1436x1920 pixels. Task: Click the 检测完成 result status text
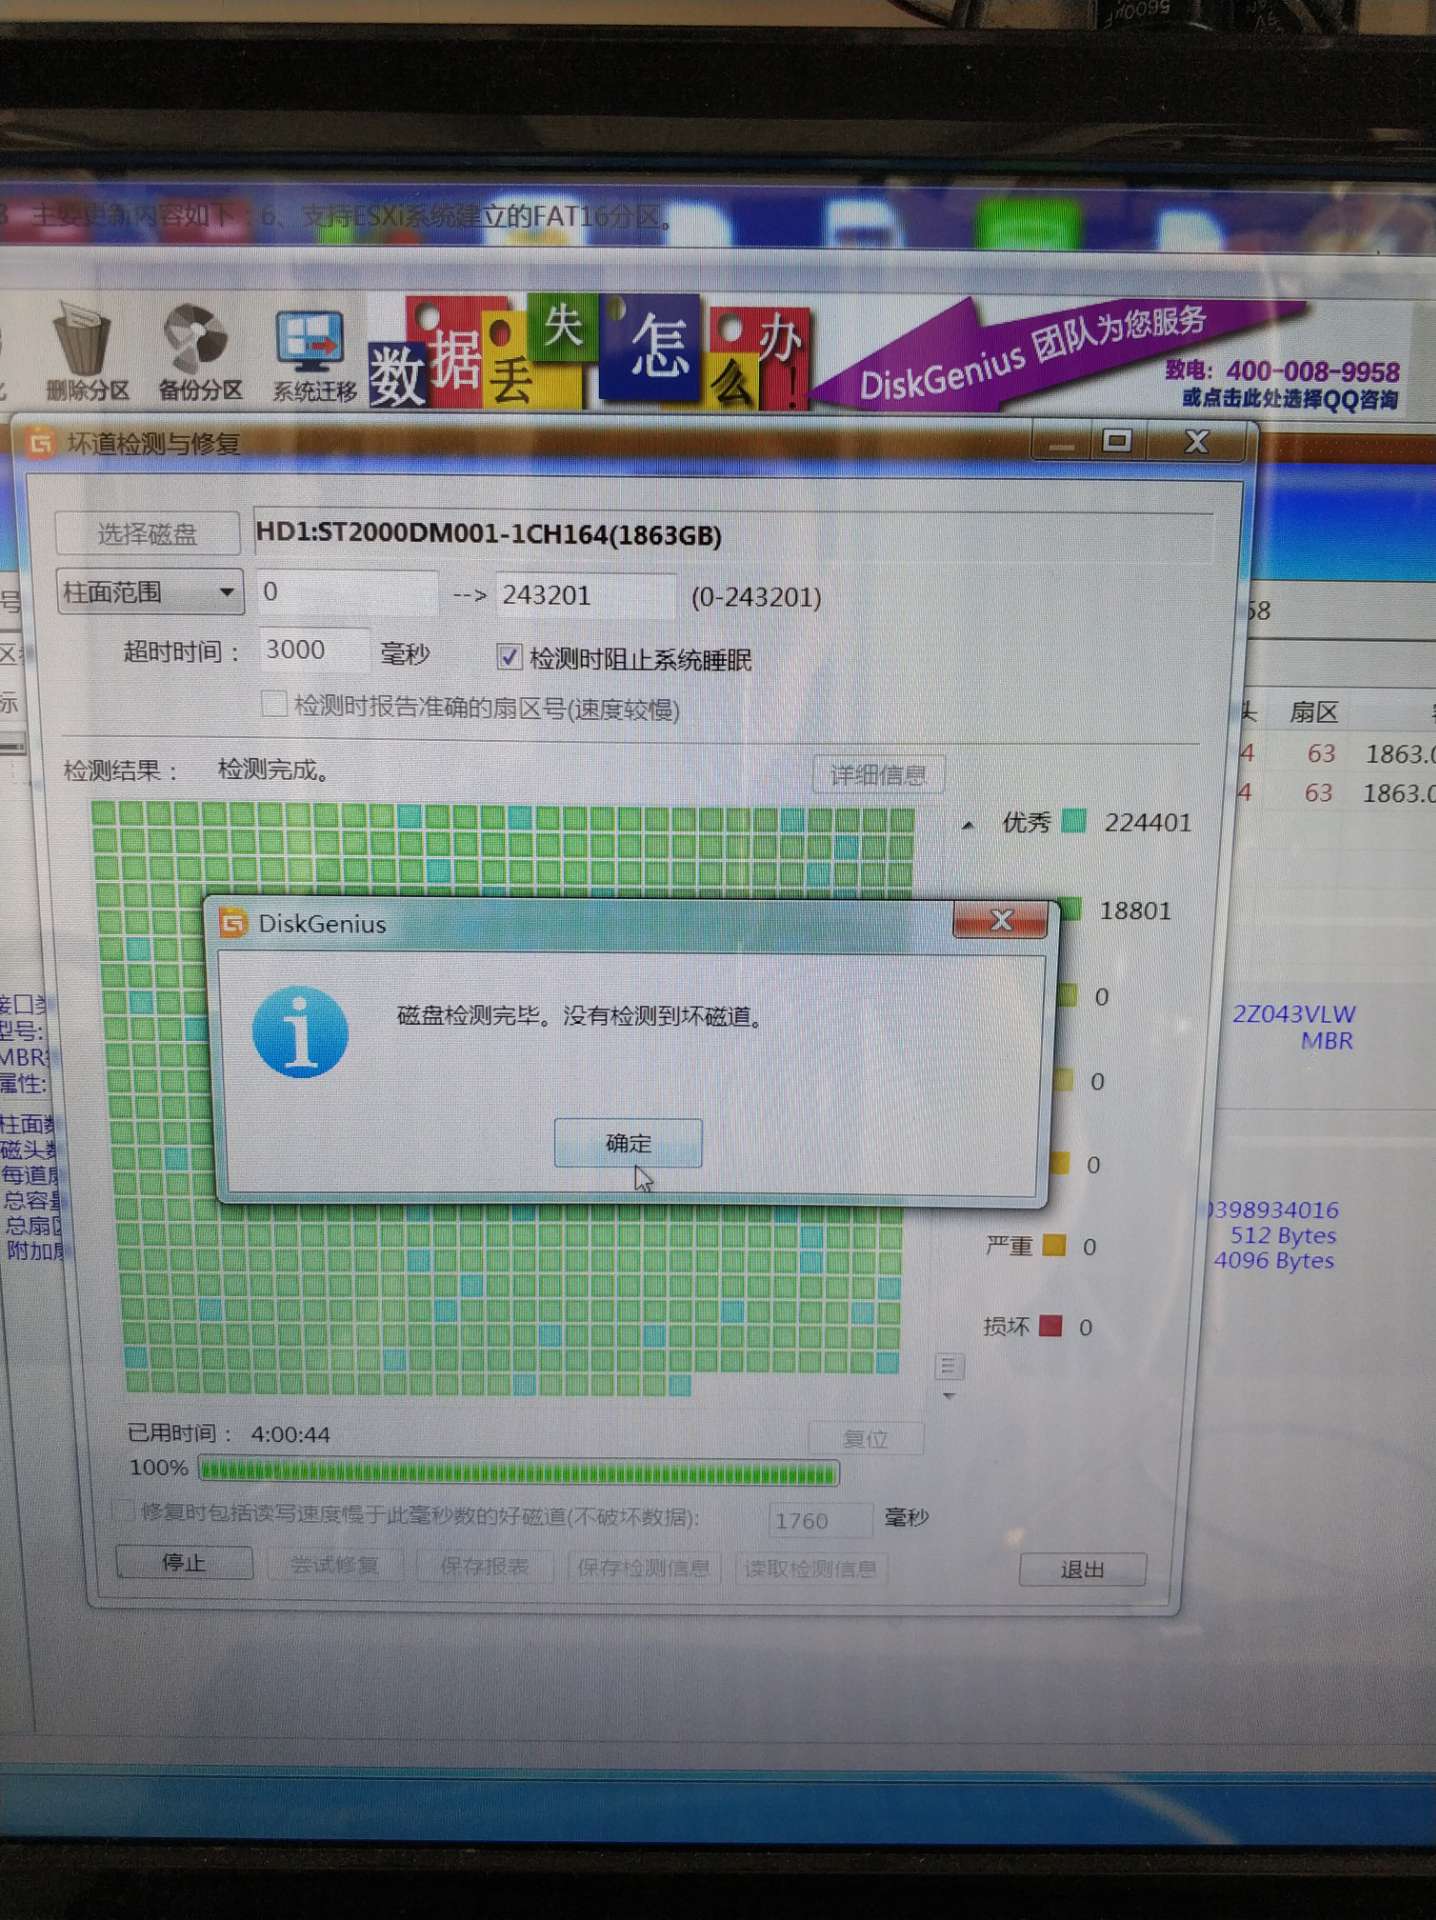pos(274,769)
